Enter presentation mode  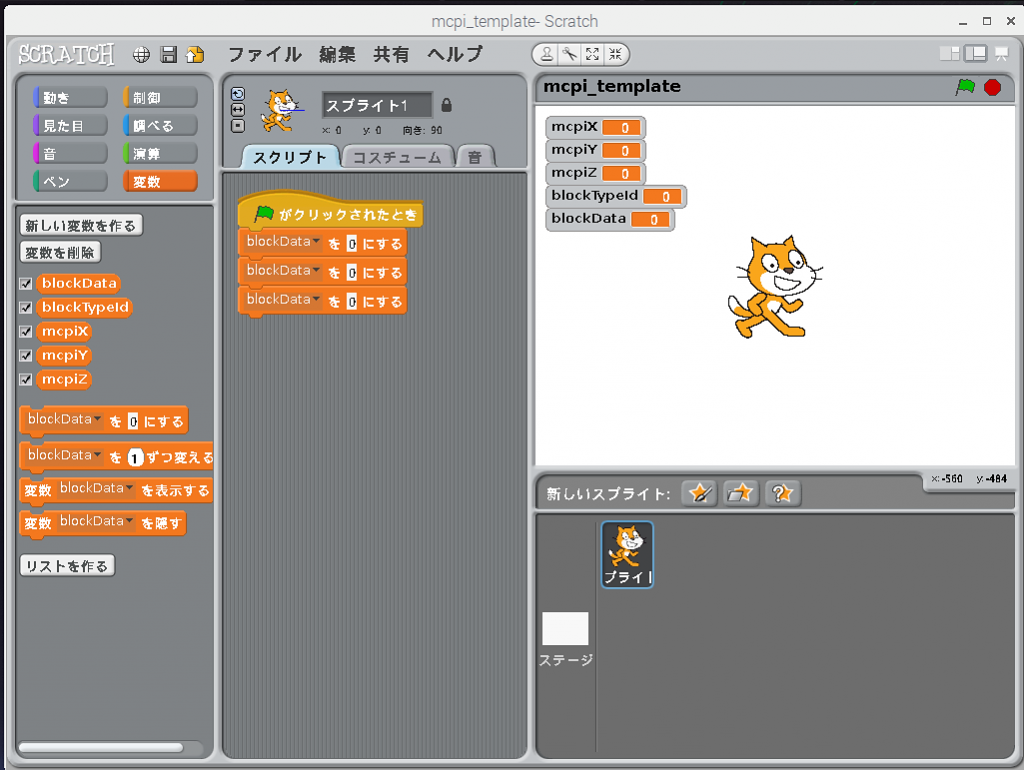click(x=1001, y=54)
